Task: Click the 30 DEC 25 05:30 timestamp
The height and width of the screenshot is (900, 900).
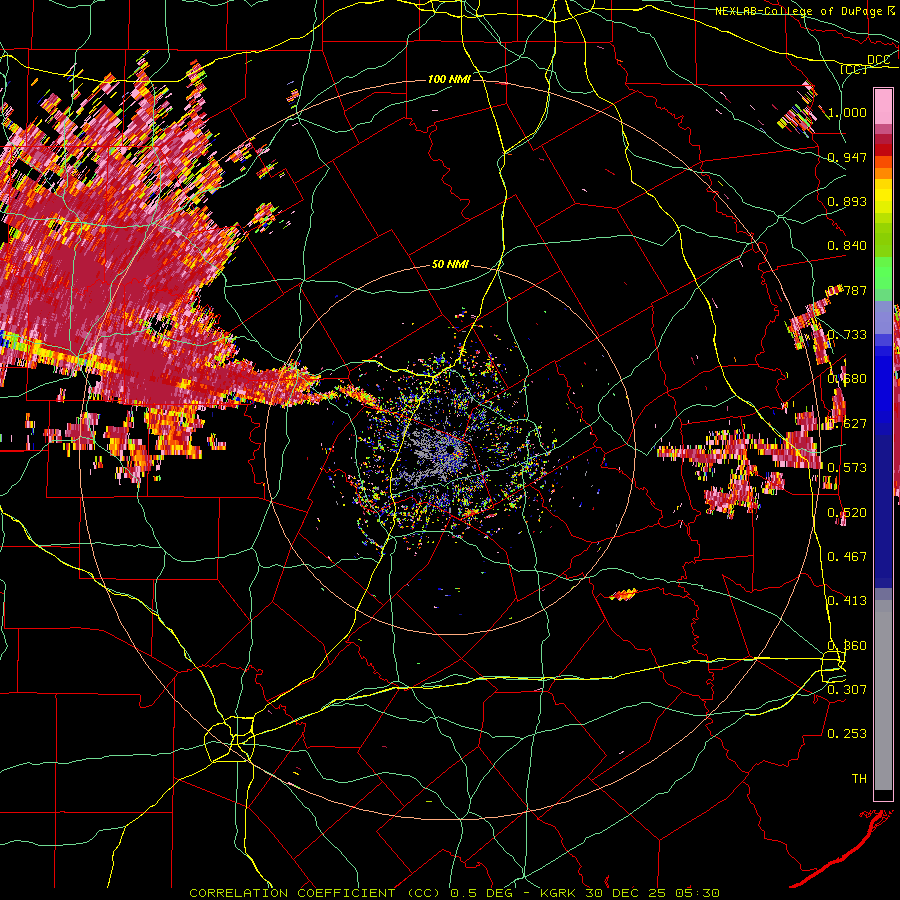Action: click(x=653, y=893)
